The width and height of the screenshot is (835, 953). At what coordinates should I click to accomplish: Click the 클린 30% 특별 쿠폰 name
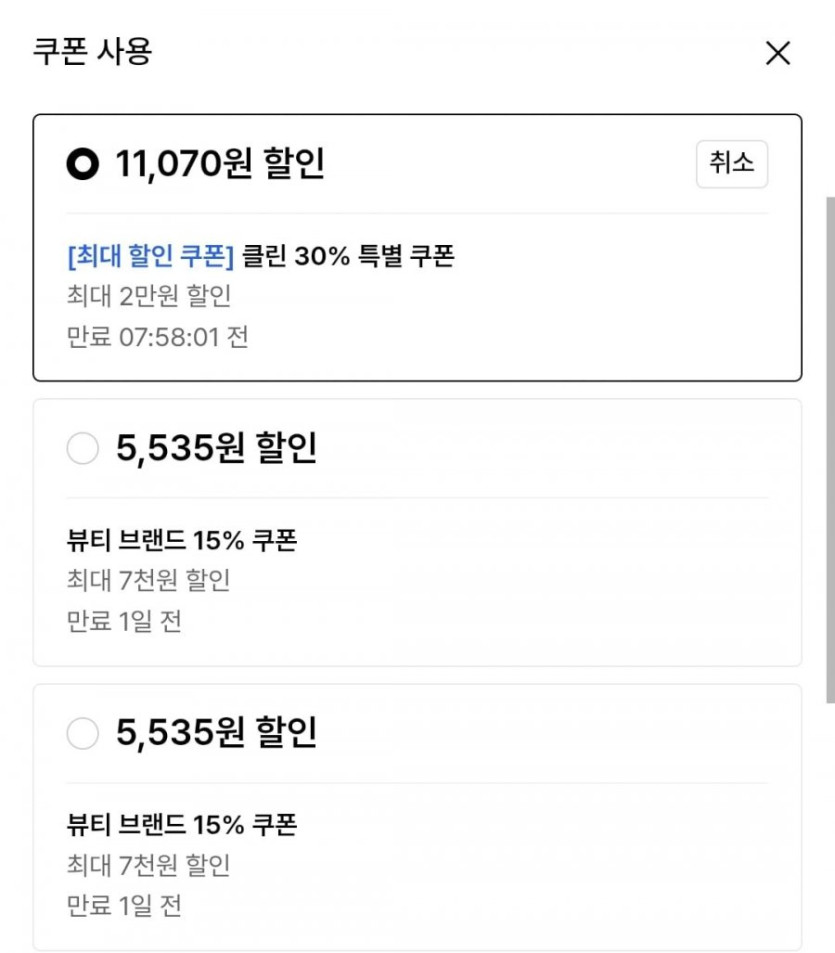(x=348, y=256)
